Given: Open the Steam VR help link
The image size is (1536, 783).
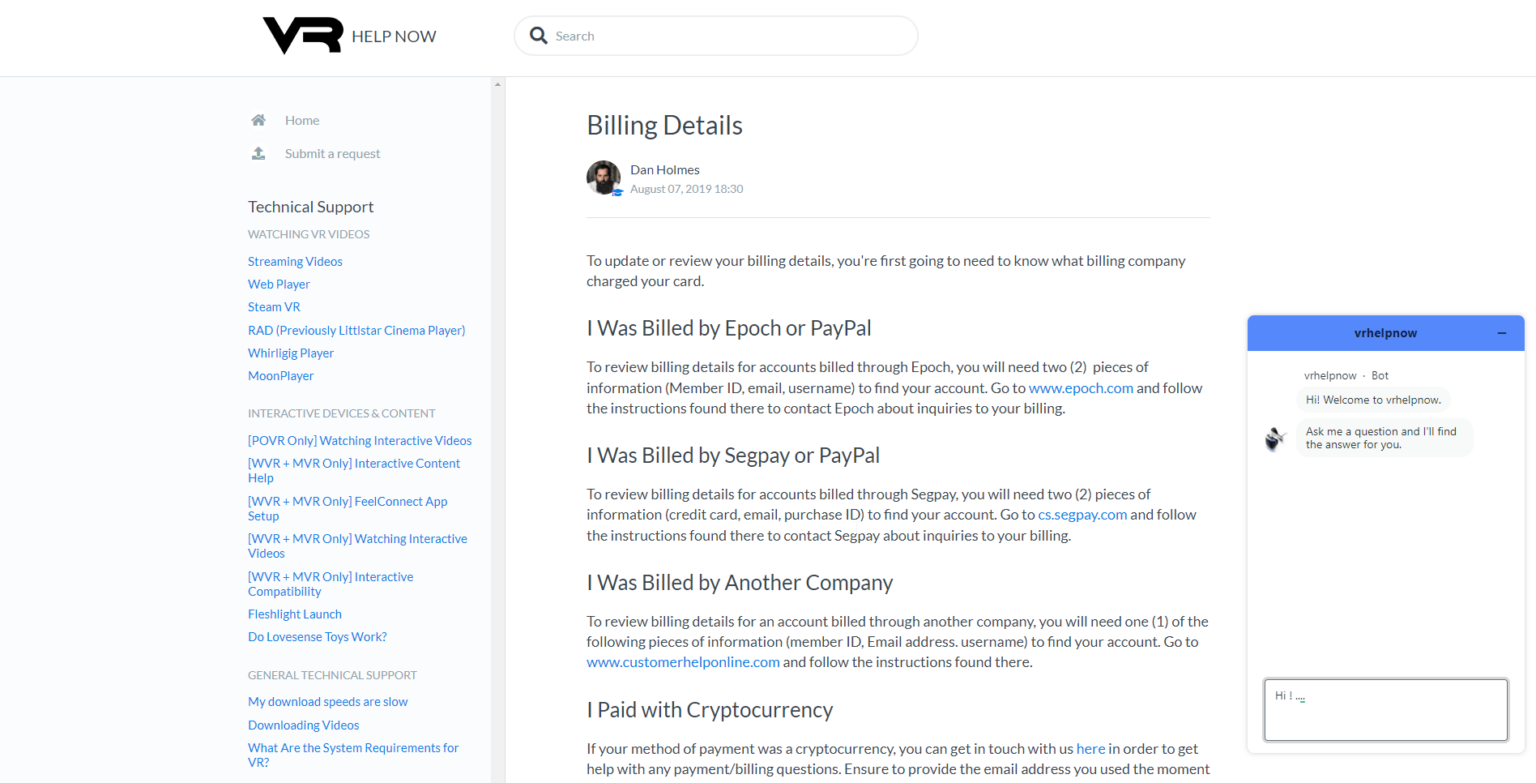Looking at the screenshot, I should 274,307.
